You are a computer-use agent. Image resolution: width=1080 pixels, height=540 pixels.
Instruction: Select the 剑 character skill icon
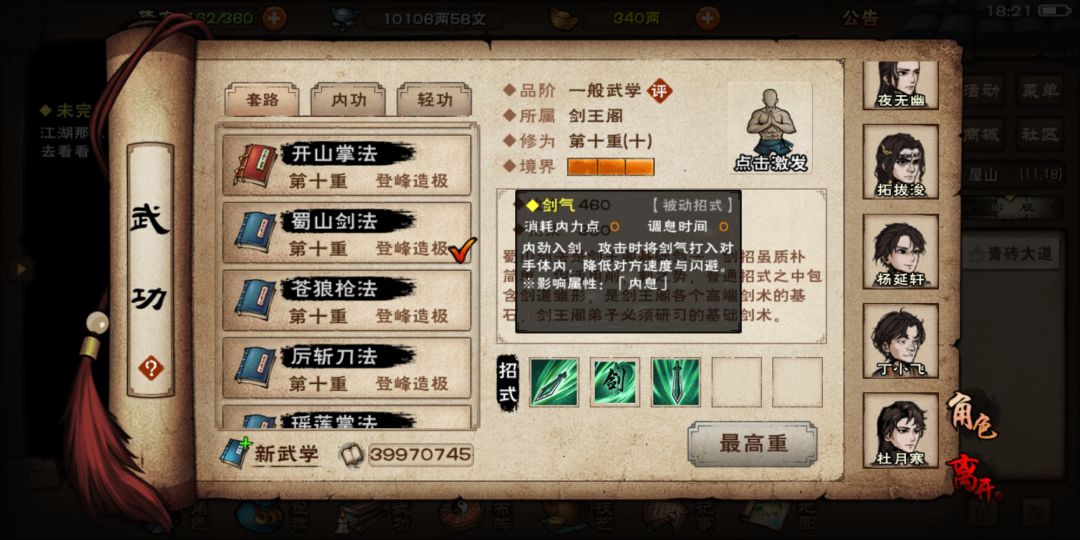(x=615, y=382)
